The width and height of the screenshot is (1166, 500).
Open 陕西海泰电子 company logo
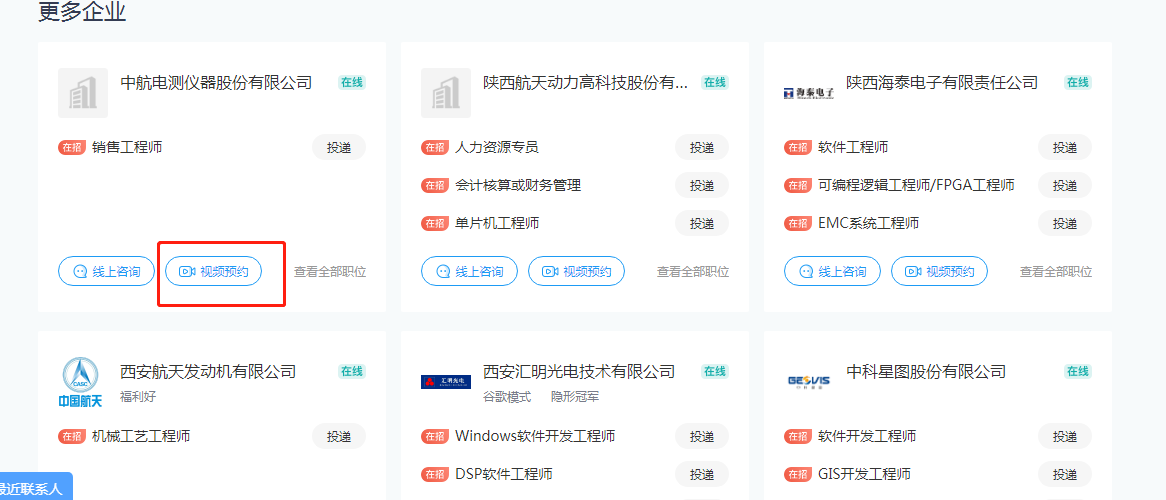808,93
